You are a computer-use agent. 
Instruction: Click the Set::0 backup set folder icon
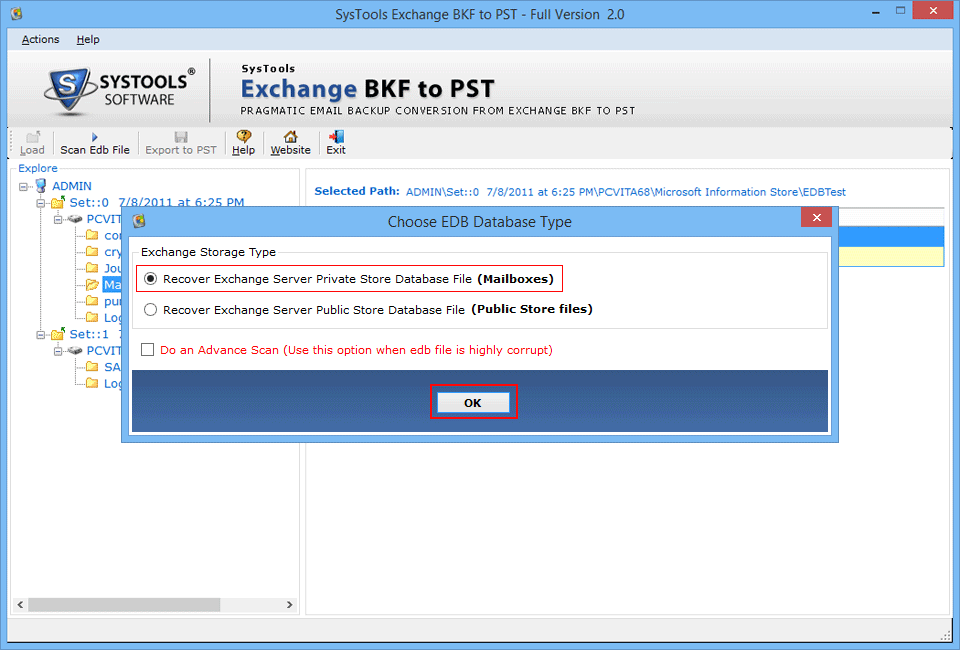pyautogui.click(x=58, y=202)
